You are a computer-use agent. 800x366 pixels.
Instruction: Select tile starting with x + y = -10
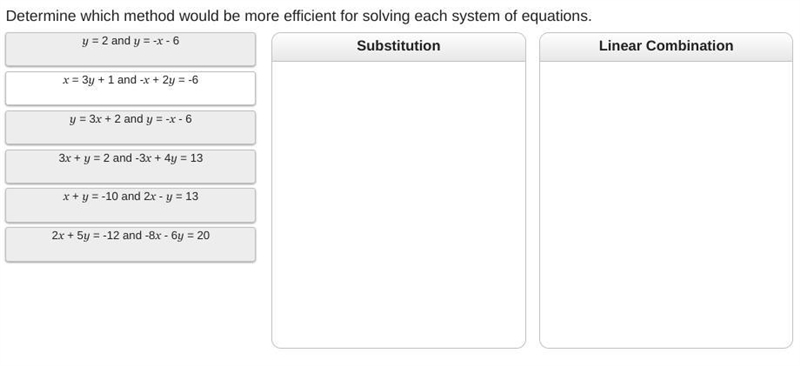coord(131,205)
